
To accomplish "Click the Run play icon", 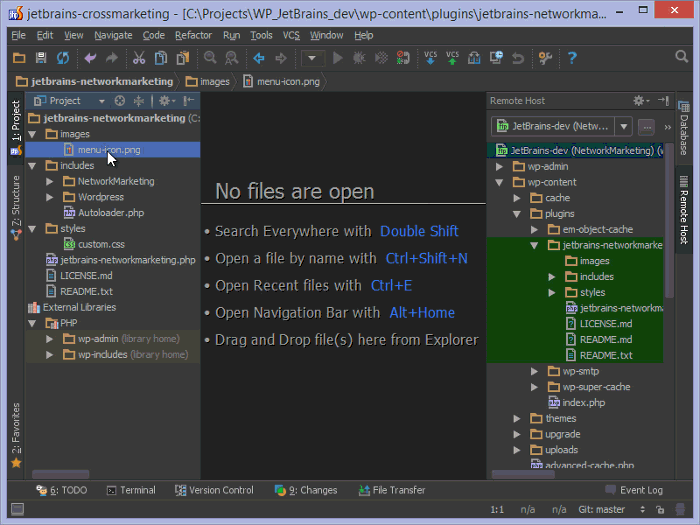I will point(338,58).
